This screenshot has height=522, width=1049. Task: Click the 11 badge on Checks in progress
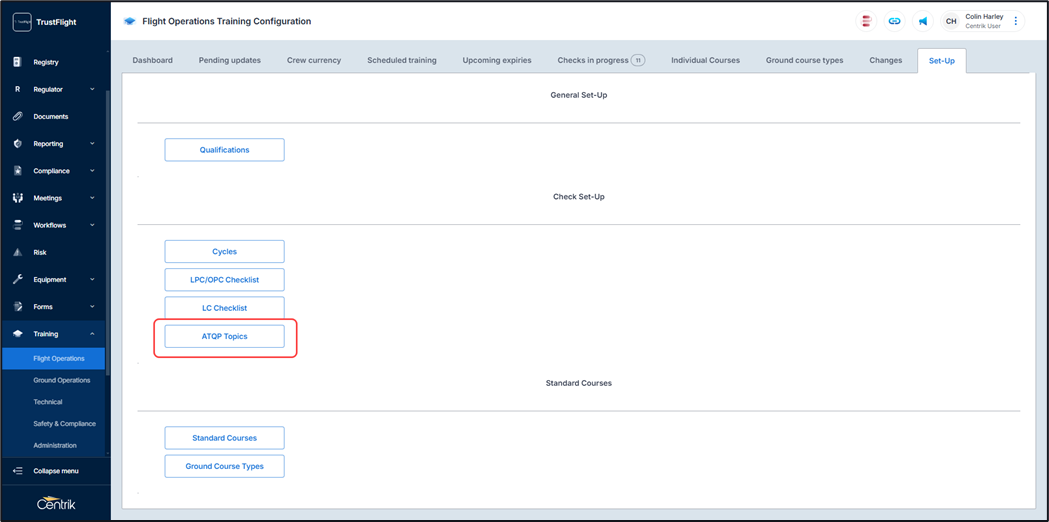pyautogui.click(x=638, y=60)
